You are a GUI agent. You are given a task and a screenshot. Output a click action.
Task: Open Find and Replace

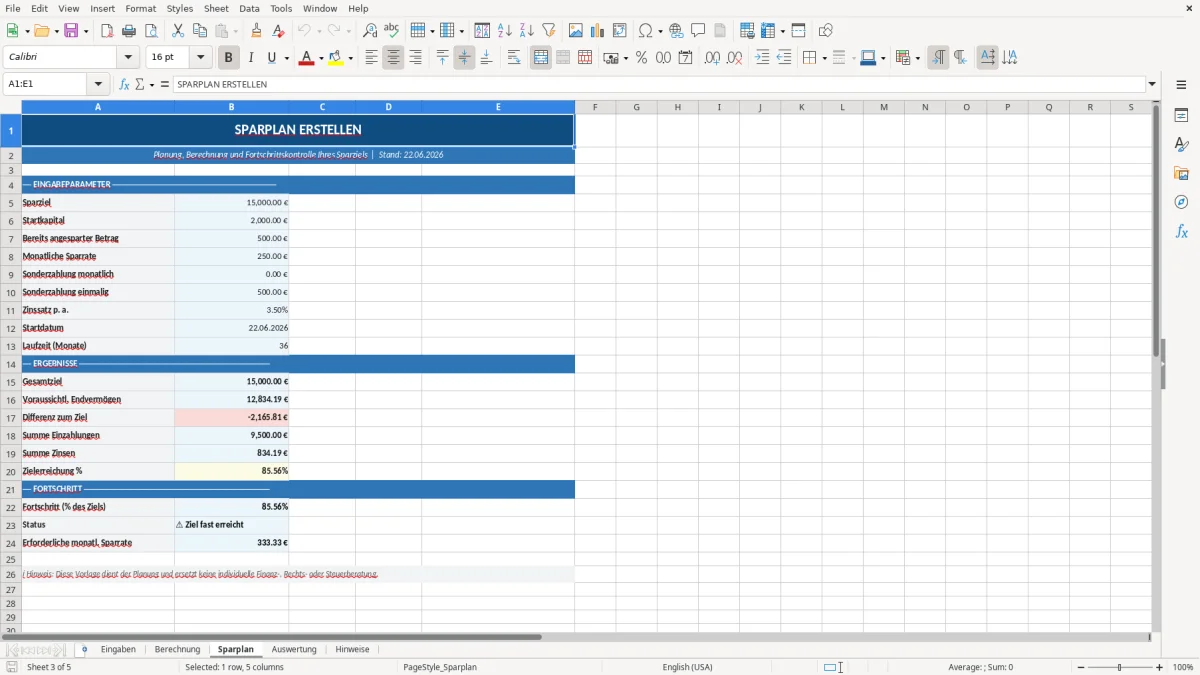(x=370, y=31)
